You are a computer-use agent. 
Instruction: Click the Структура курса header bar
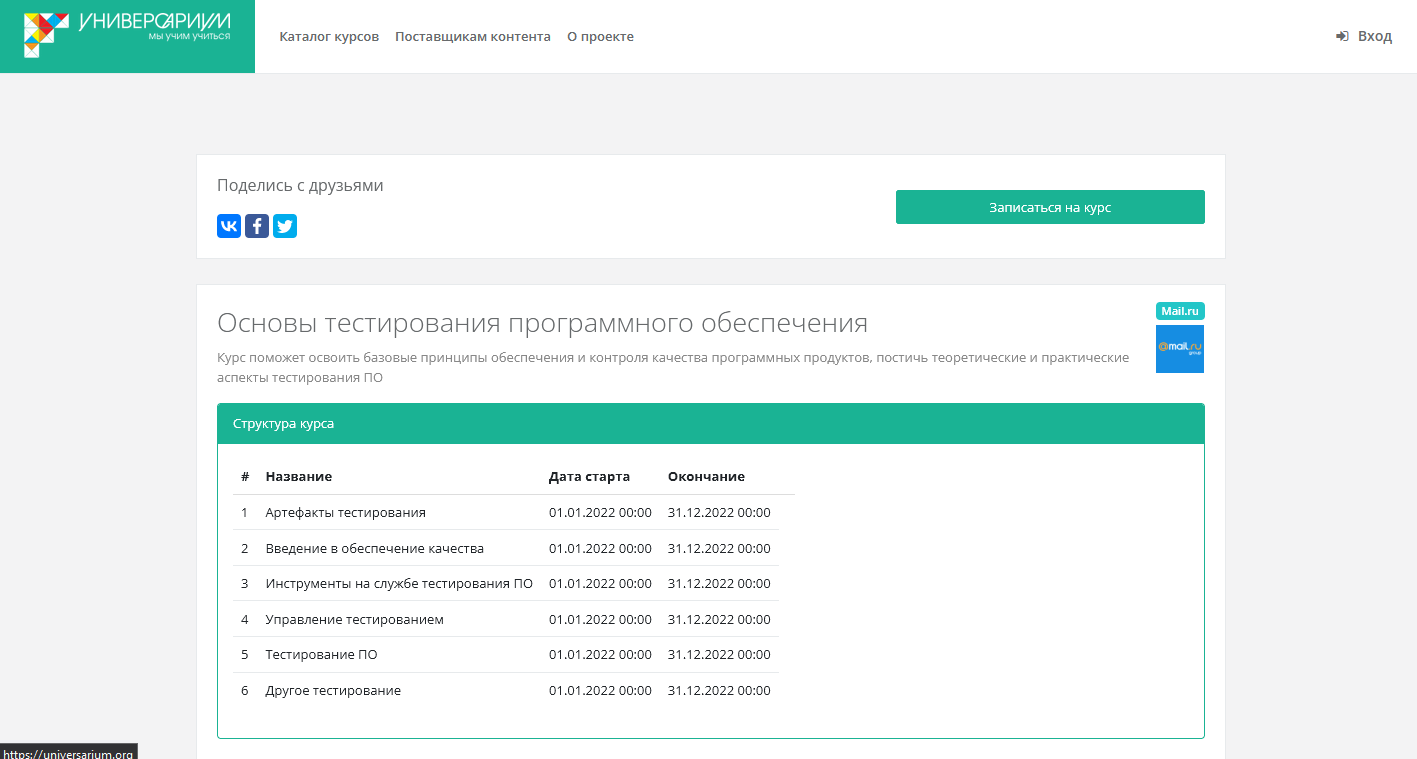(x=711, y=423)
